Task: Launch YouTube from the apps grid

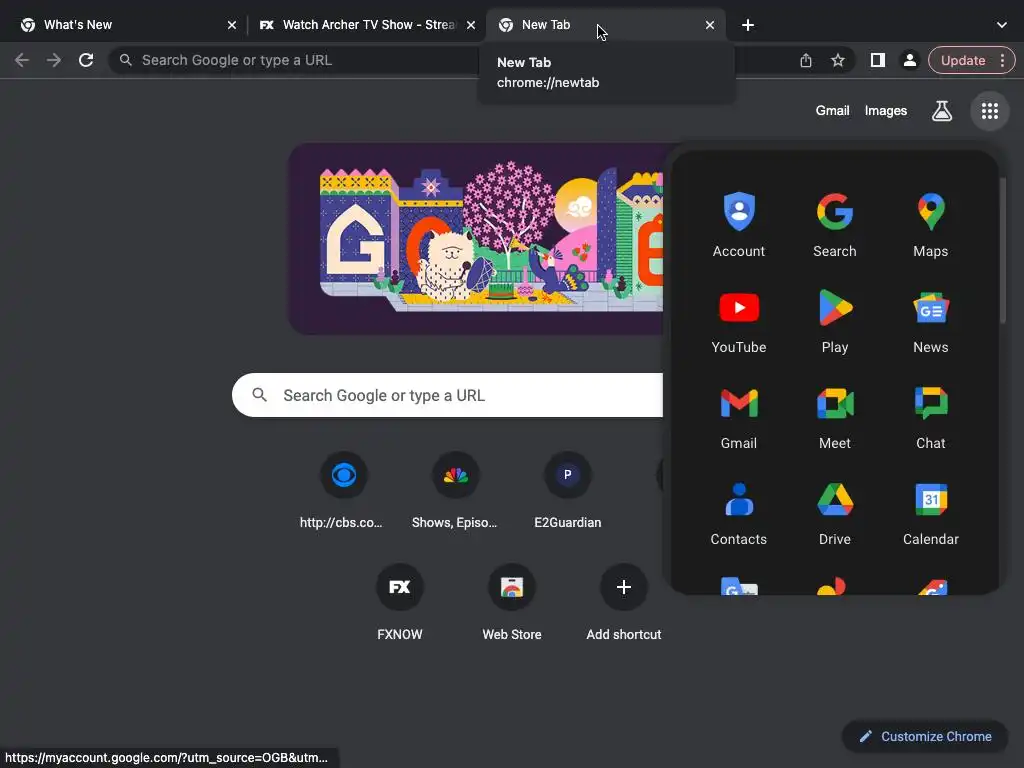Action: [739, 320]
